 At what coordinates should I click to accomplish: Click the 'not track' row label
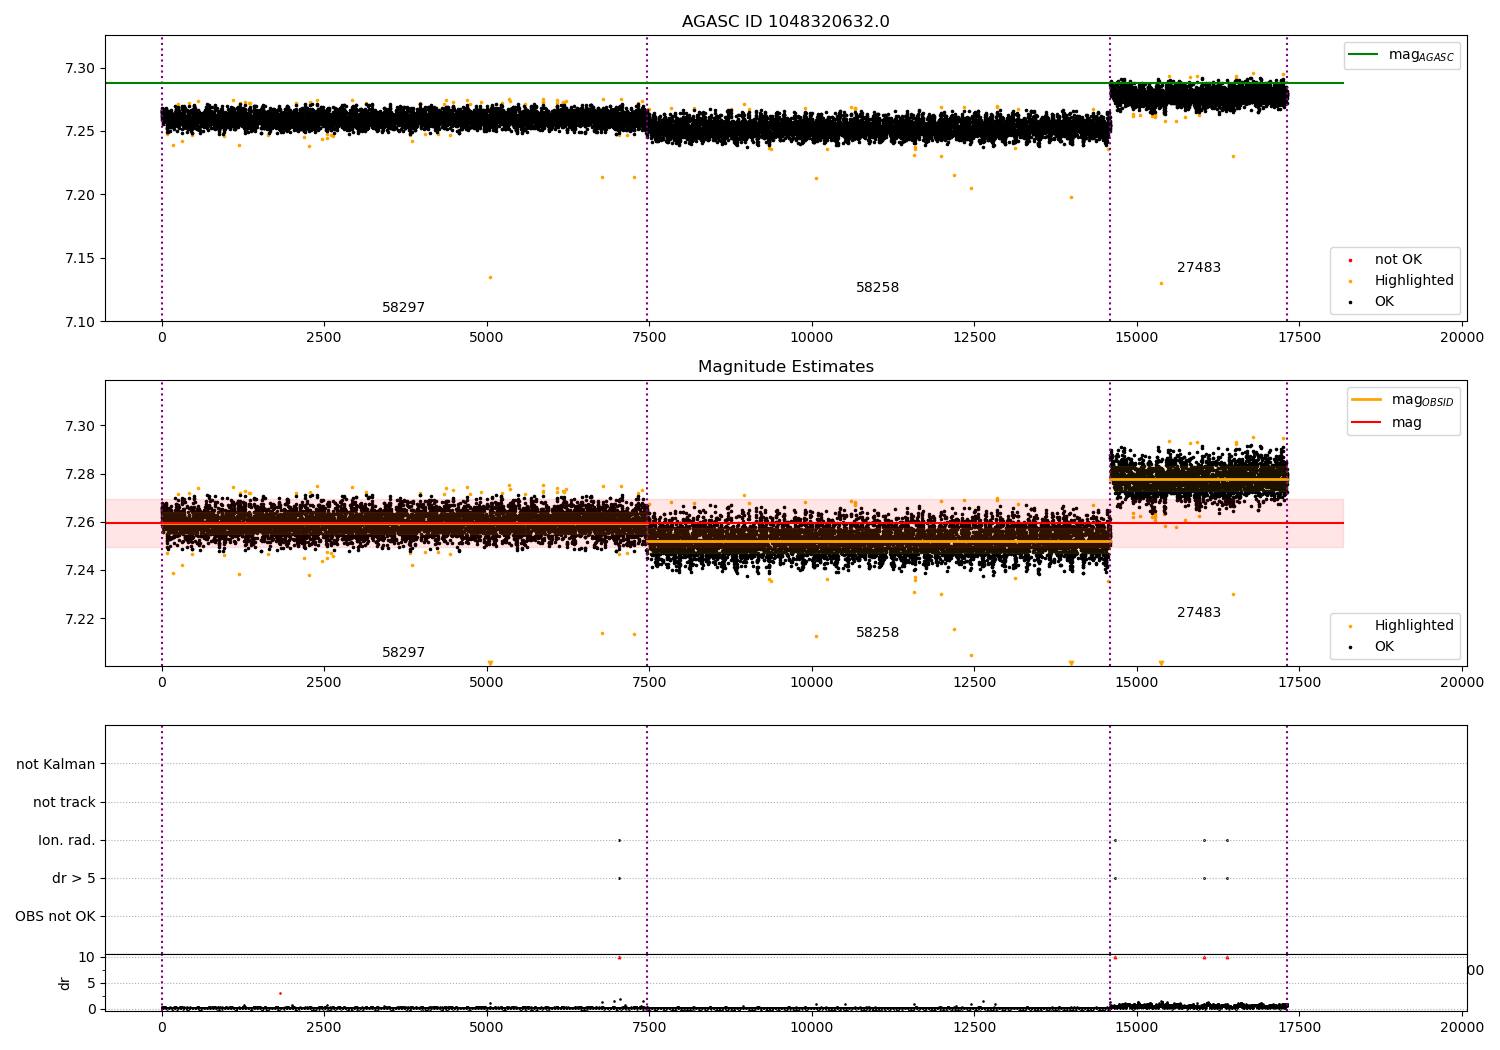[x=64, y=803]
